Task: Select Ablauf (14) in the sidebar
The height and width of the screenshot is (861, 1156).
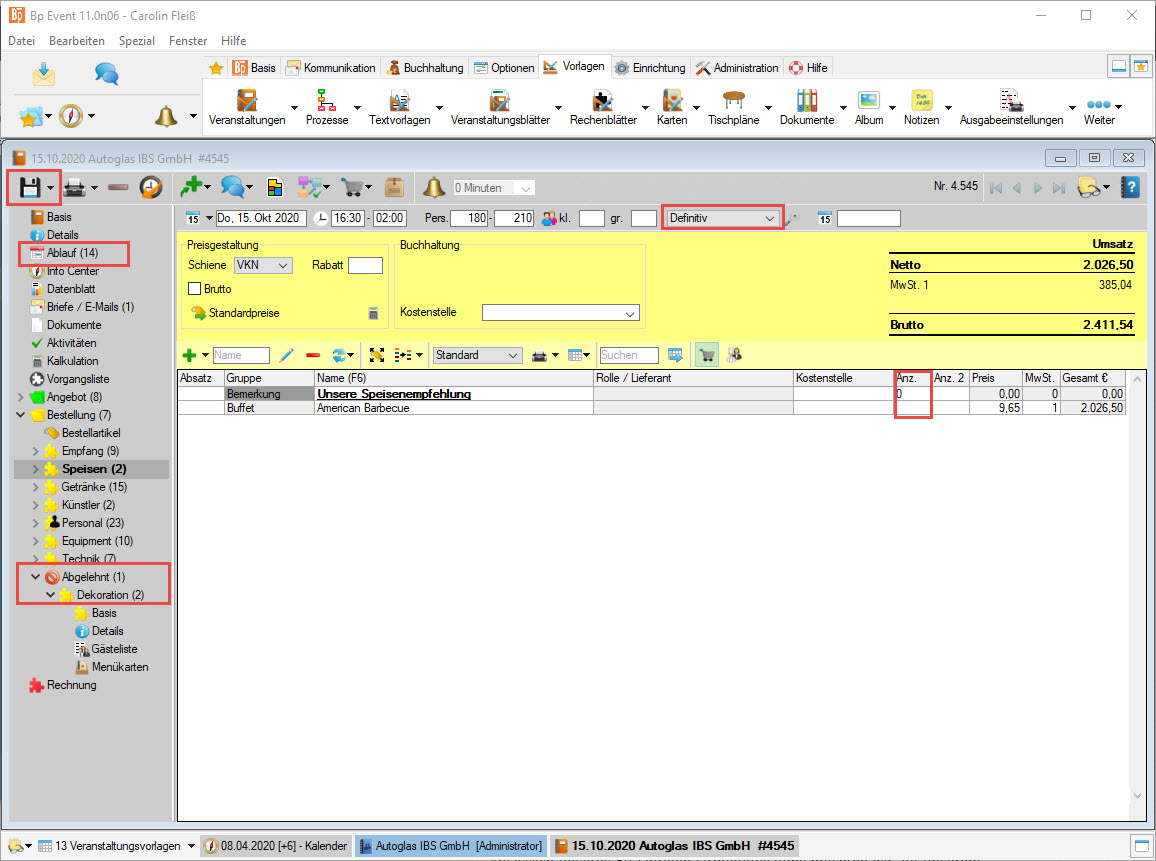Action: pos(72,253)
